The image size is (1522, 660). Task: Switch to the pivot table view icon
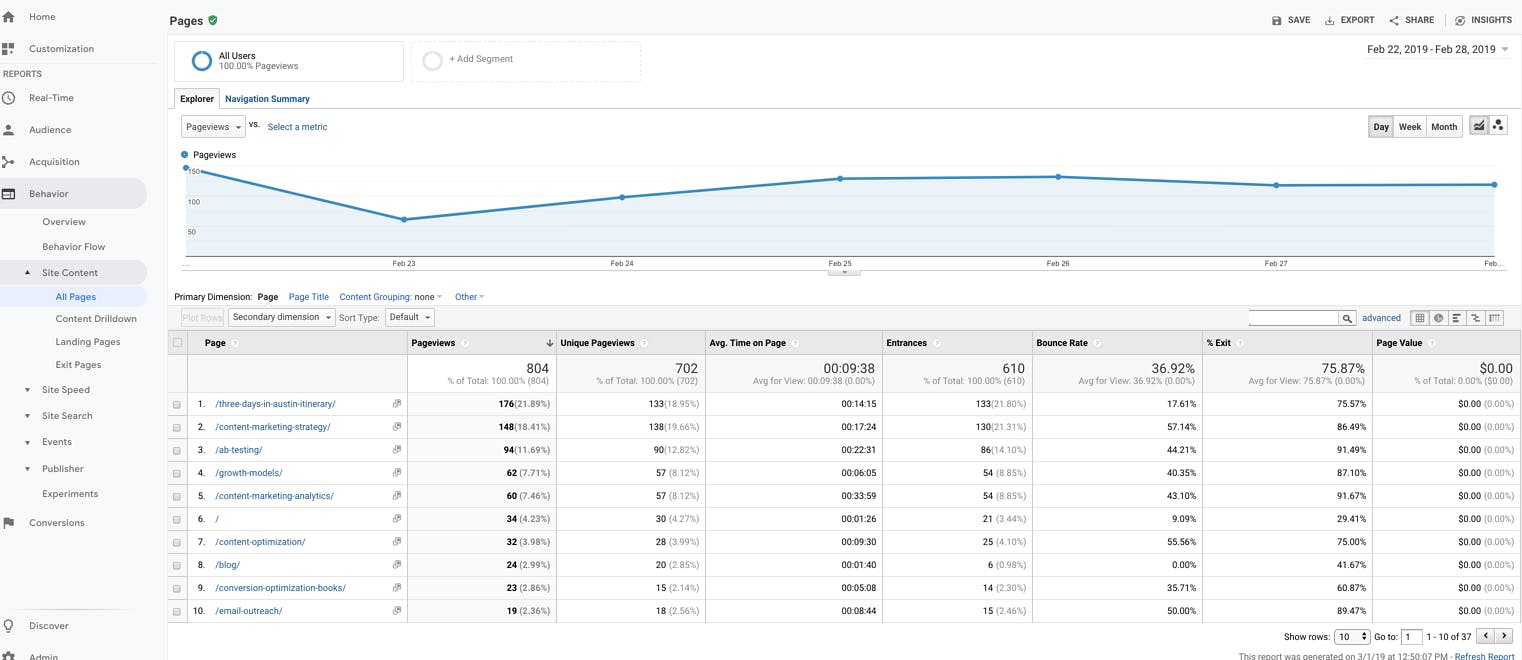(x=1495, y=318)
